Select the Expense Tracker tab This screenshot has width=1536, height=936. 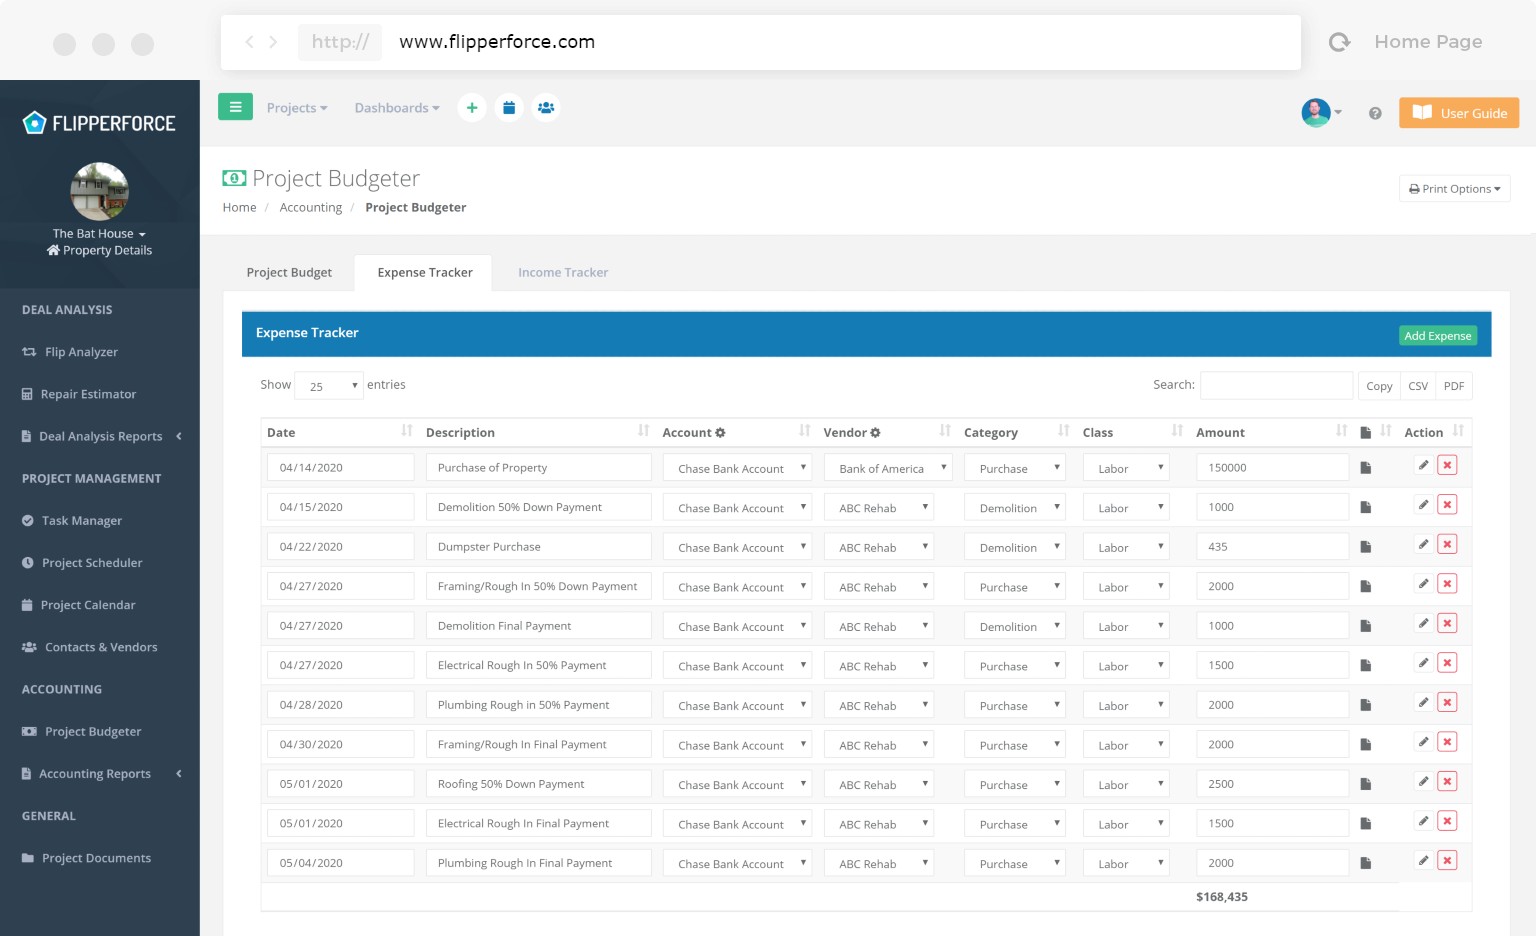tap(425, 272)
